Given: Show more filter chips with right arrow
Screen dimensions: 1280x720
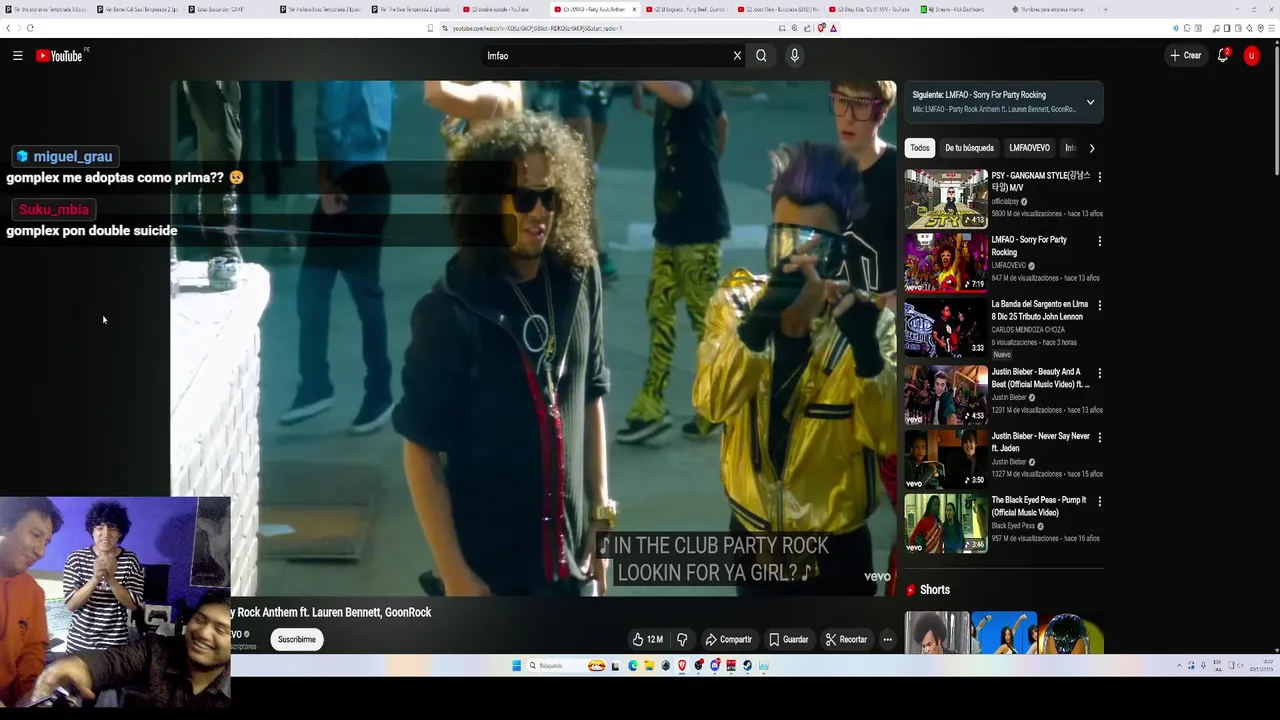Looking at the screenshot, I should (x=1091, y=148).
